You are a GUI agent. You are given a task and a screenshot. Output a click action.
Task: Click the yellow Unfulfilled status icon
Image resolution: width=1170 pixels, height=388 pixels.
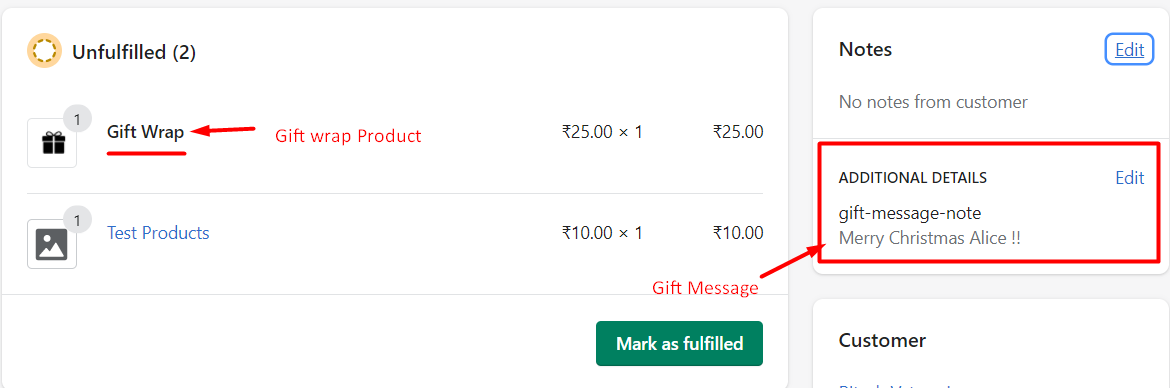45,51
